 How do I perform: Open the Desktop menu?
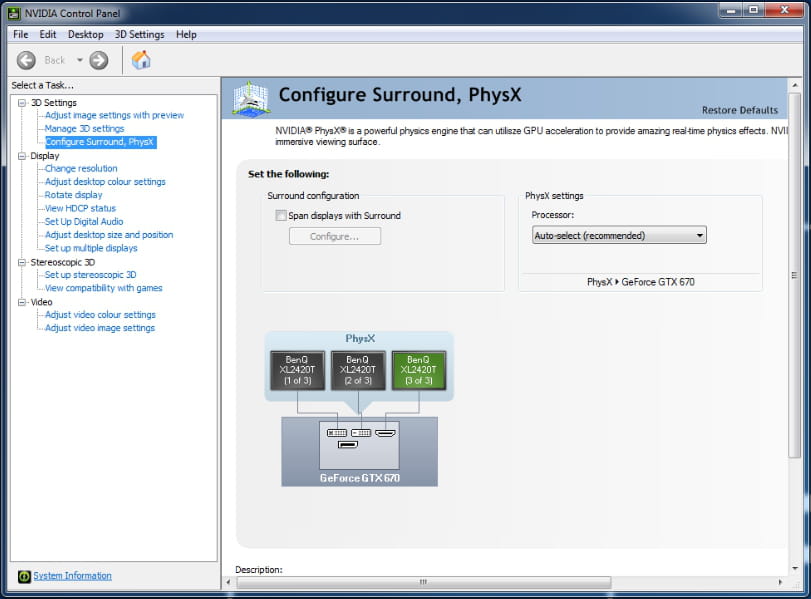tap(85, 34)
